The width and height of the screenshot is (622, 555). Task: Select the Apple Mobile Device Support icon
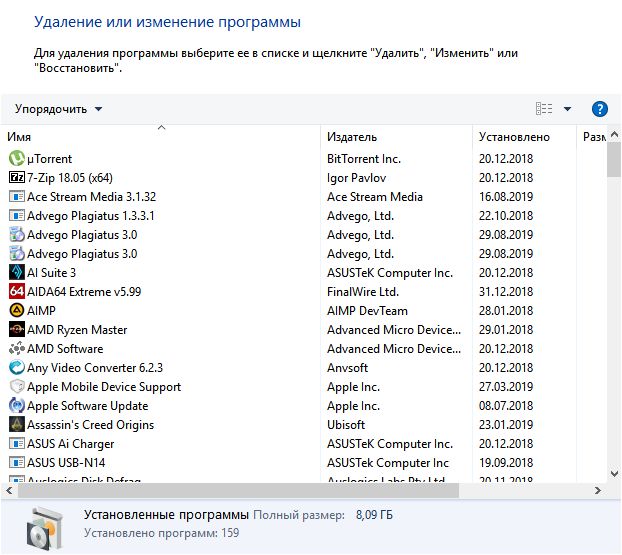click(x=17, y=386)
